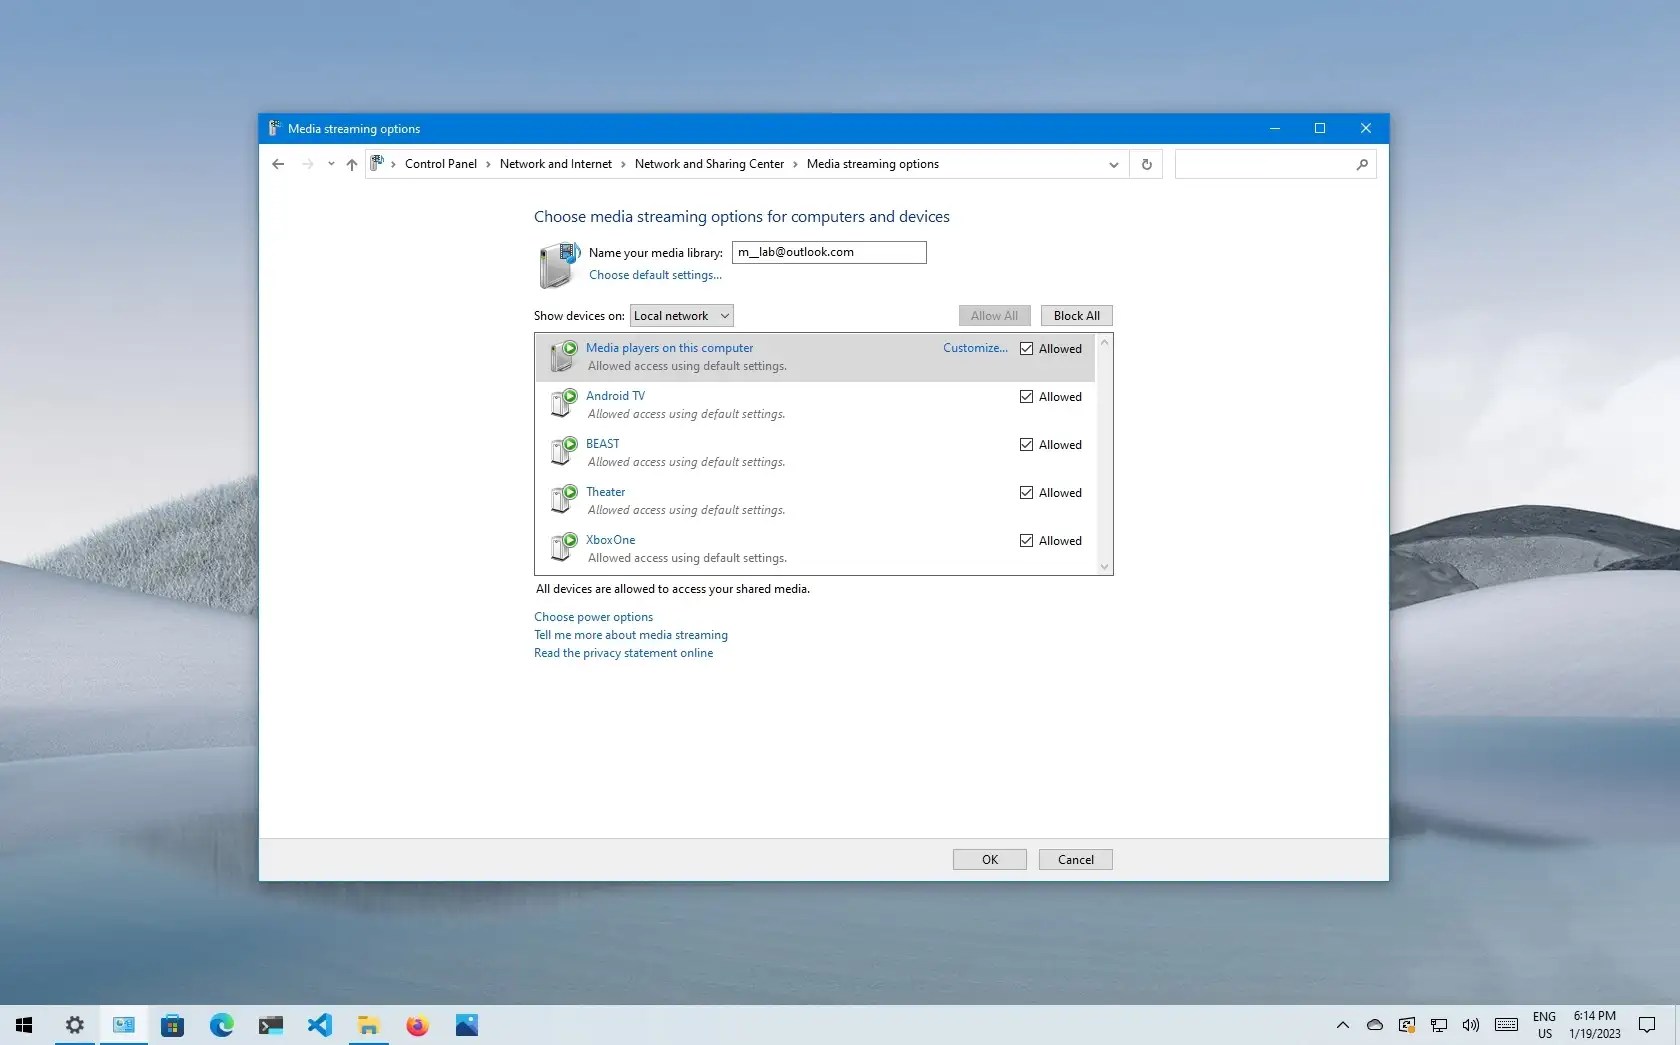Open the Show devices on dropdown
The image size is (1680, 1045).
[x=681, y=315]
